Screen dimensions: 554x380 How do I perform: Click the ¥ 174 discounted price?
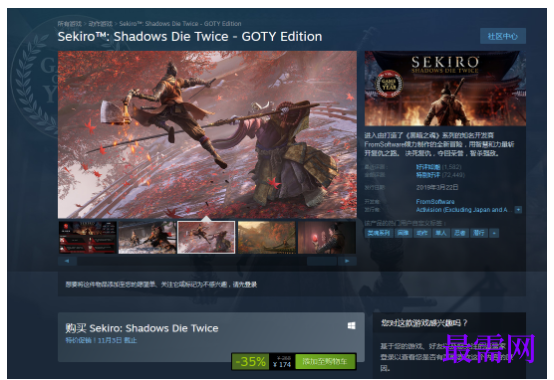point(282,364)
